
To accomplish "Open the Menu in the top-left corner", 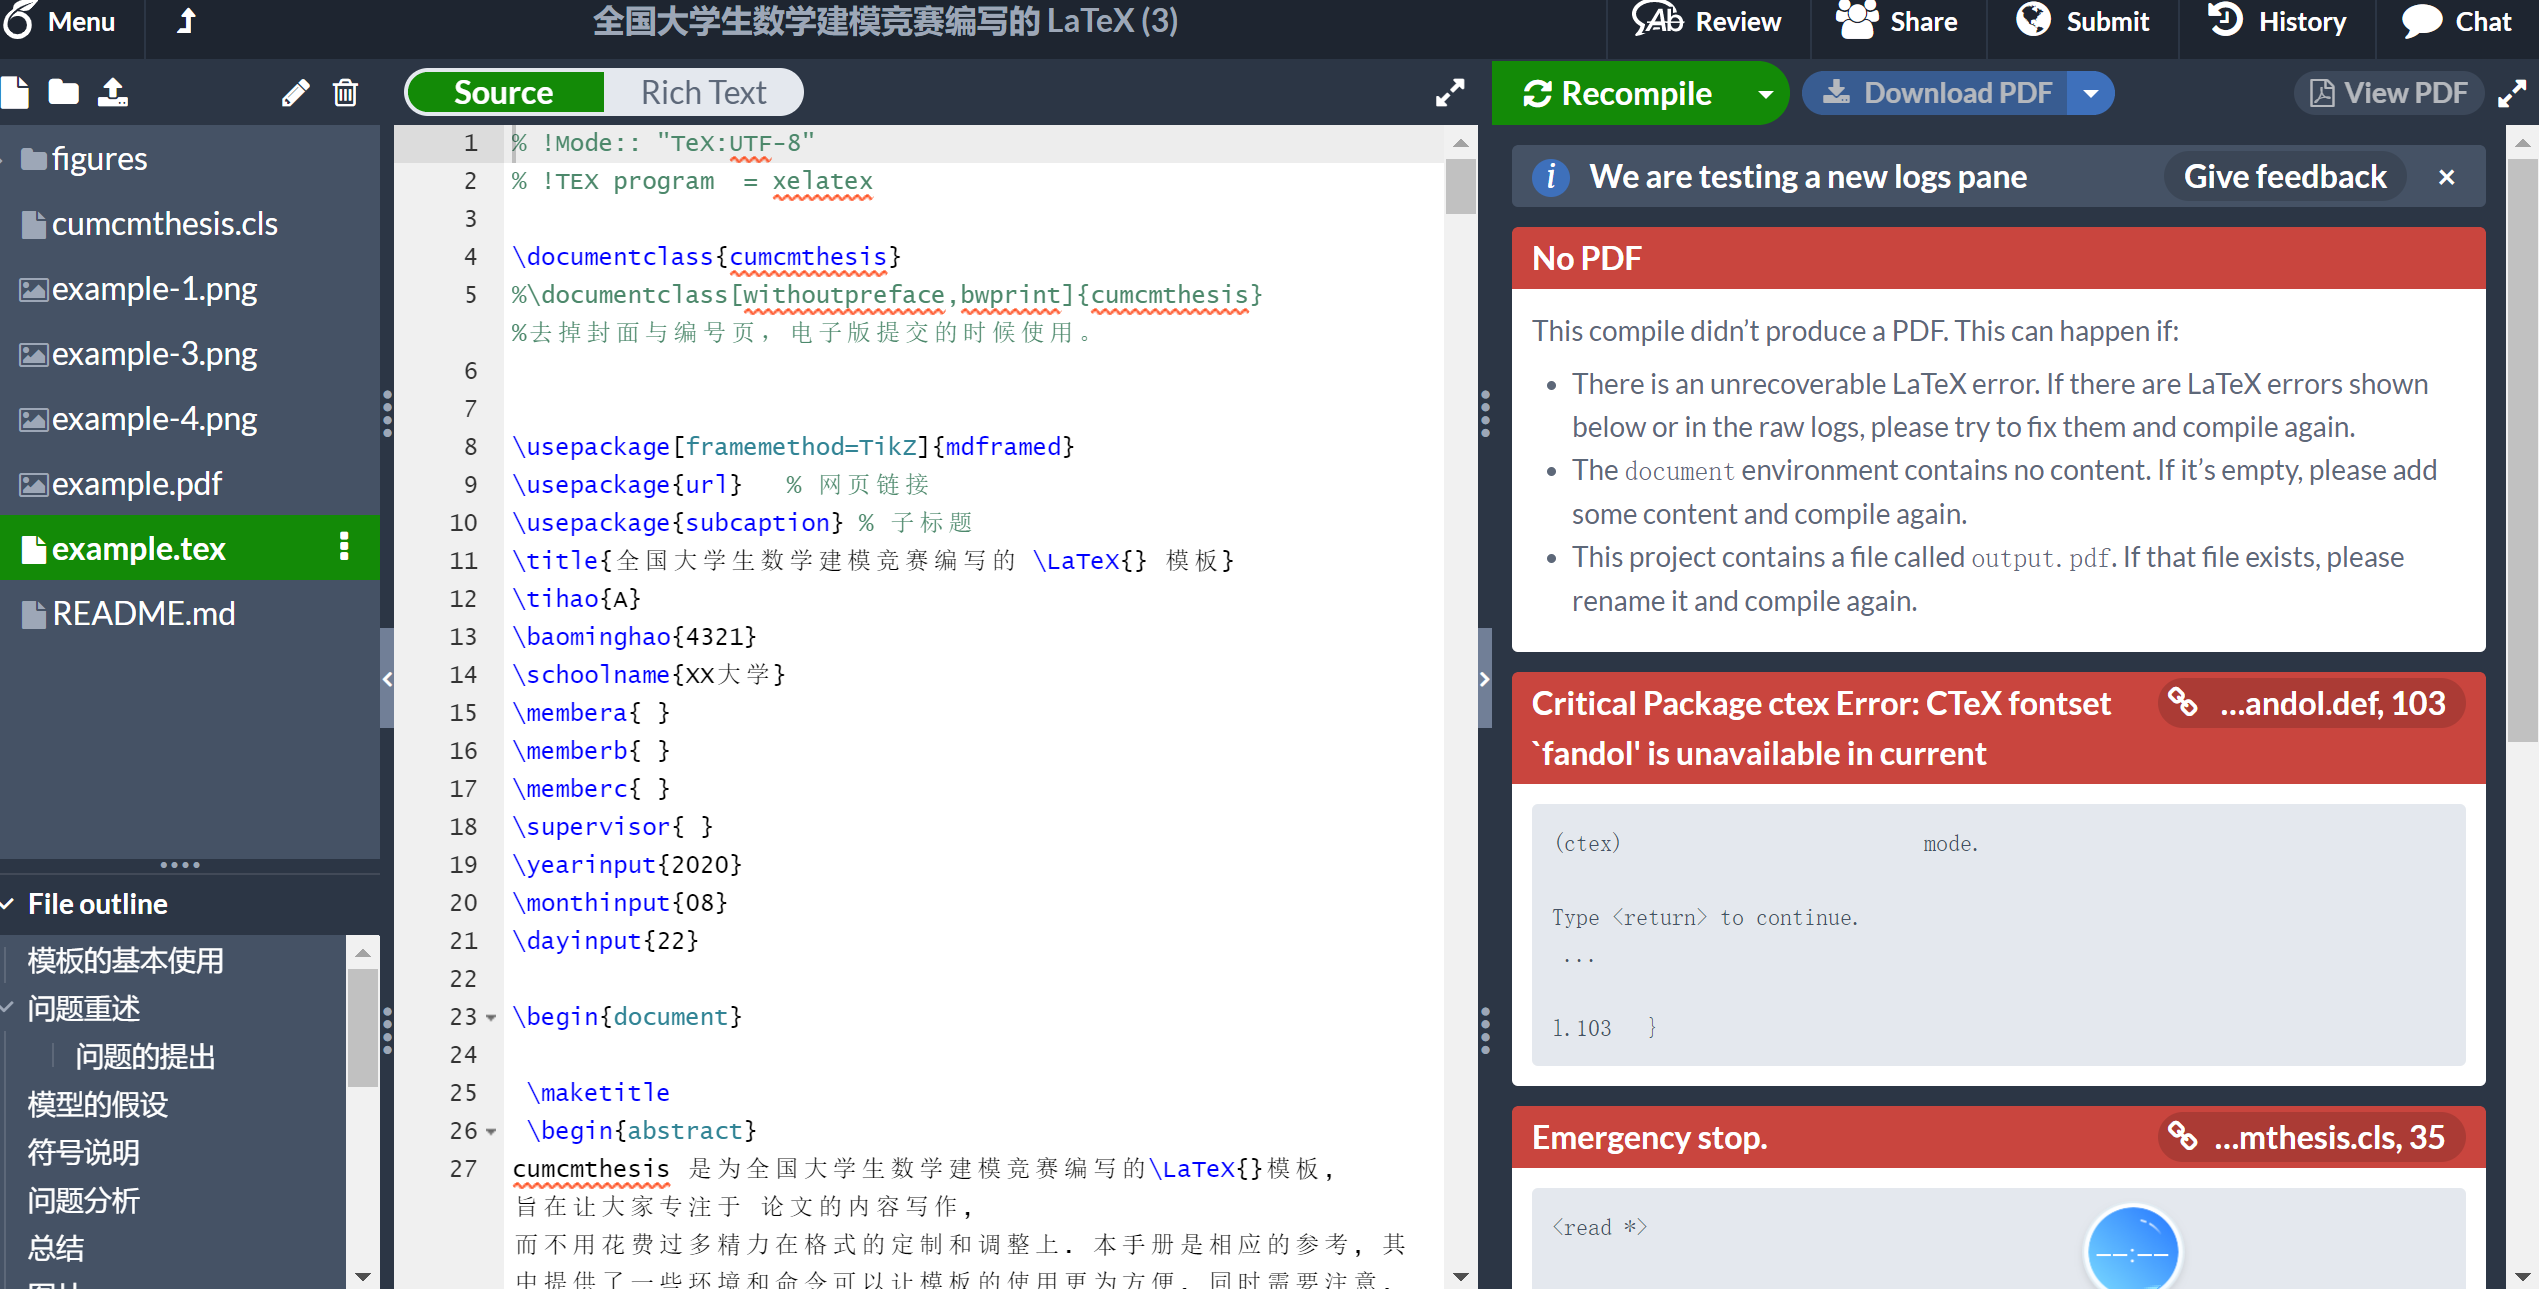I will 65,21.
